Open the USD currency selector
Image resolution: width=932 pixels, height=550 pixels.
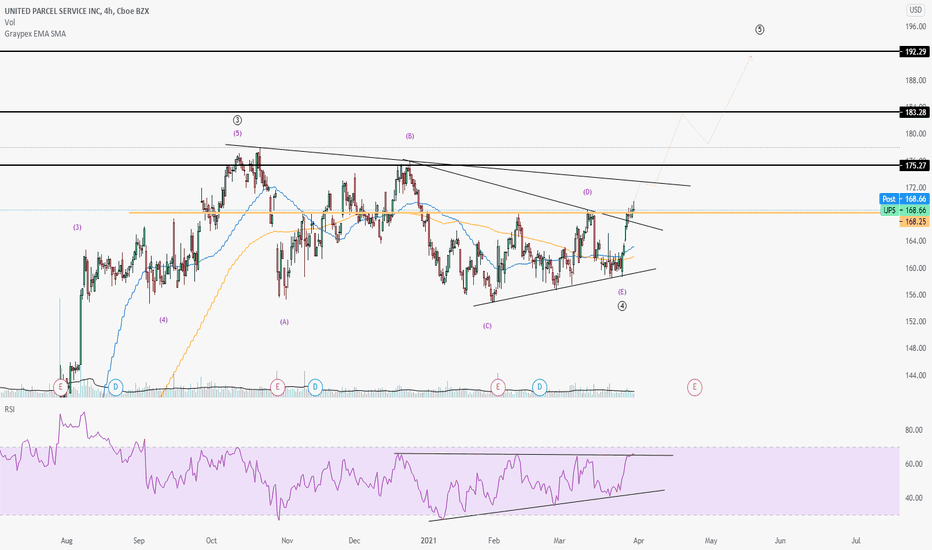tap(915, 10)
